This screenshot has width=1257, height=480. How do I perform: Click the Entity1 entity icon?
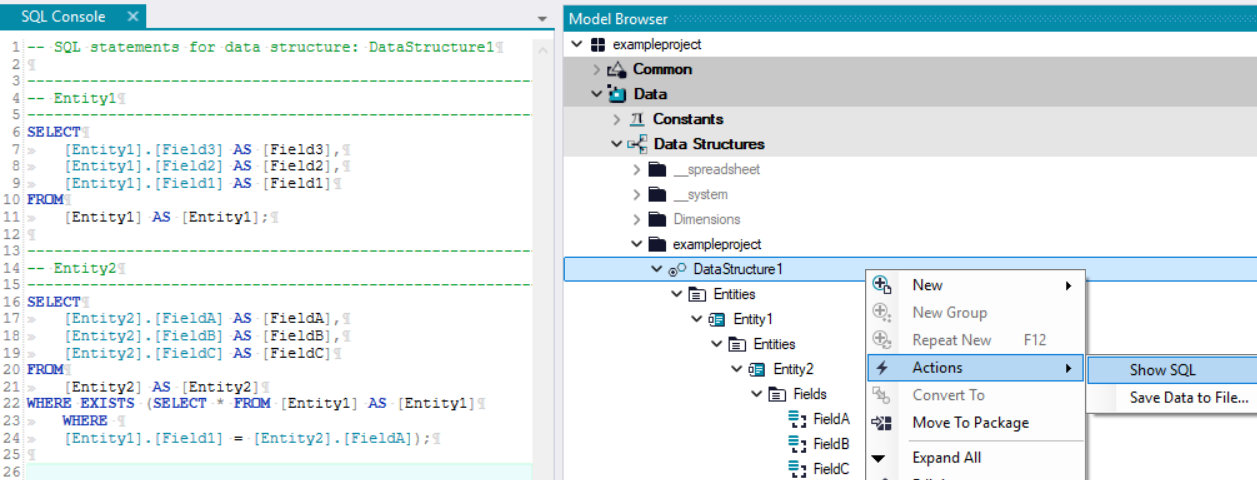pos(717,319)
